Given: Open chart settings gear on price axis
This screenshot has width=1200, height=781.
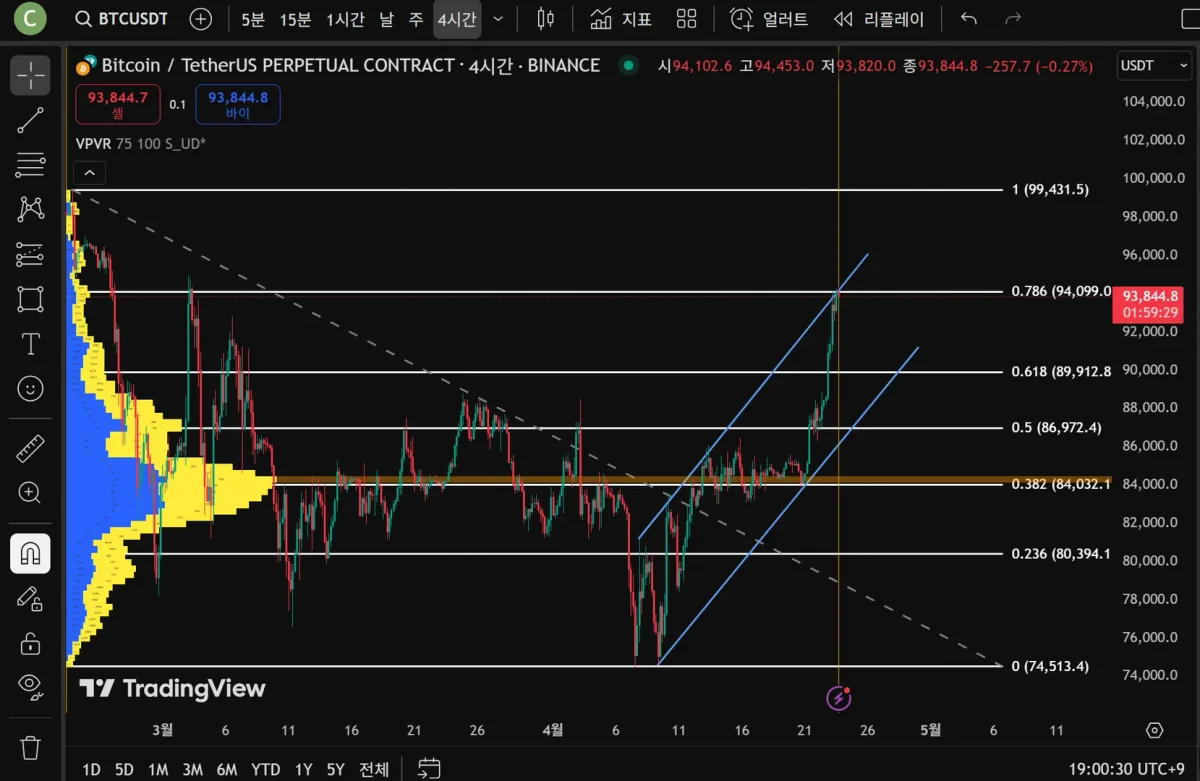Looking at the screenshot, I should [x=1156, y=730].
